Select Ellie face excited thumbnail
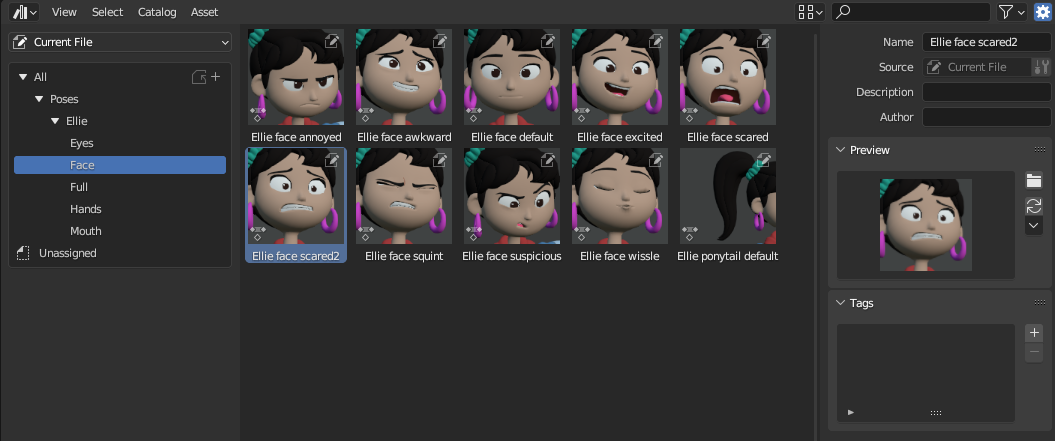 [x=620, y=77]
